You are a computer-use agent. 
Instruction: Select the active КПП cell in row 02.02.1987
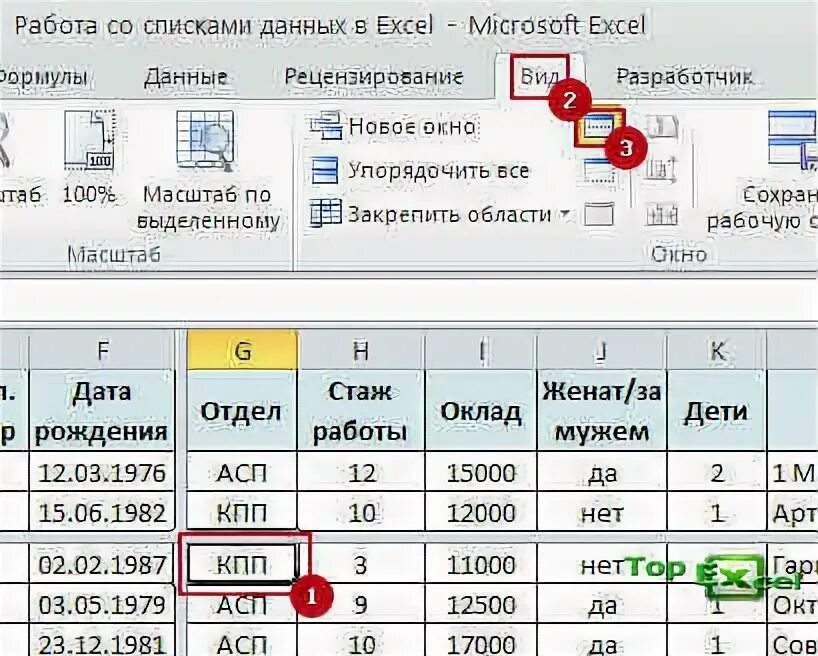242,564
